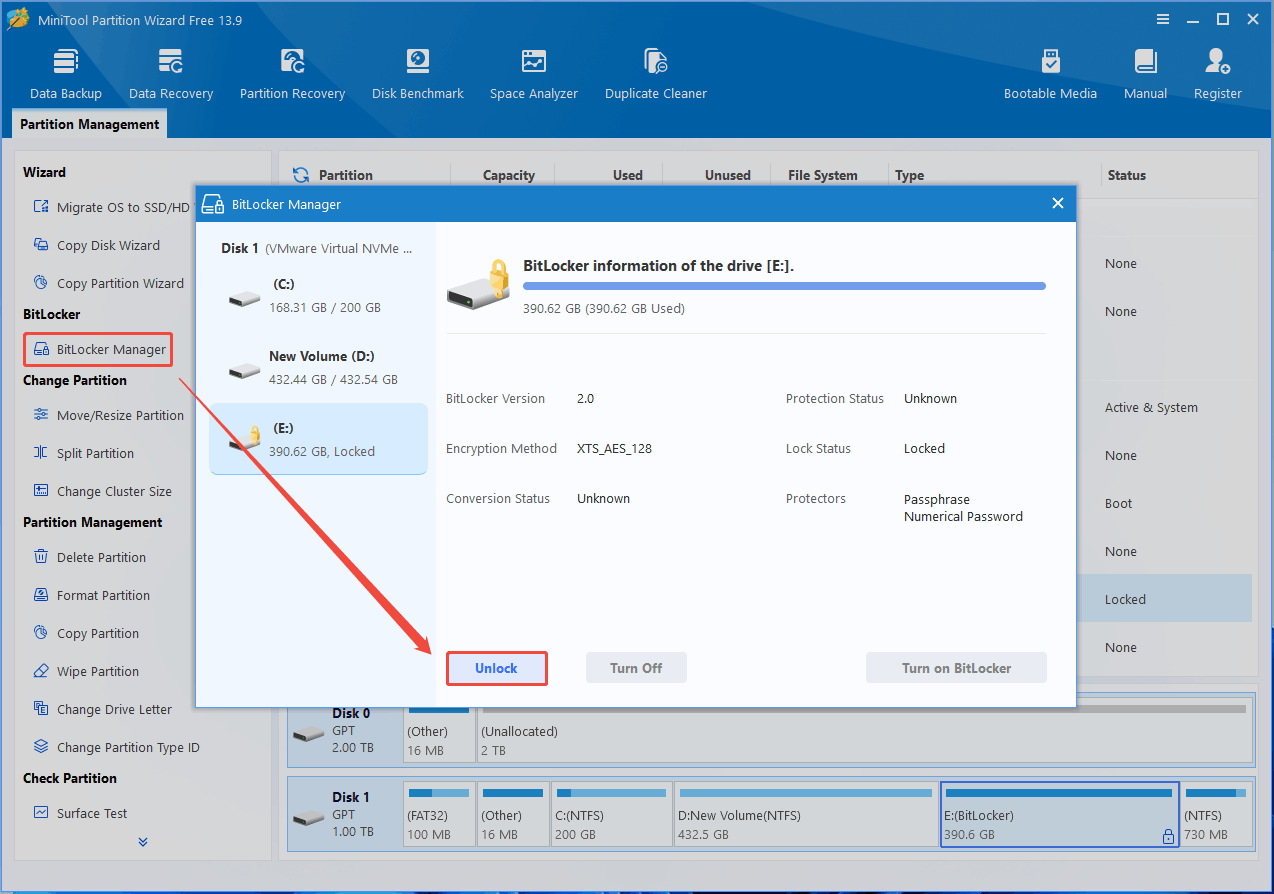
Task: Select the C:(NTFS) 200 GB block
Action: pyautogui.click(x=611, y=814)
